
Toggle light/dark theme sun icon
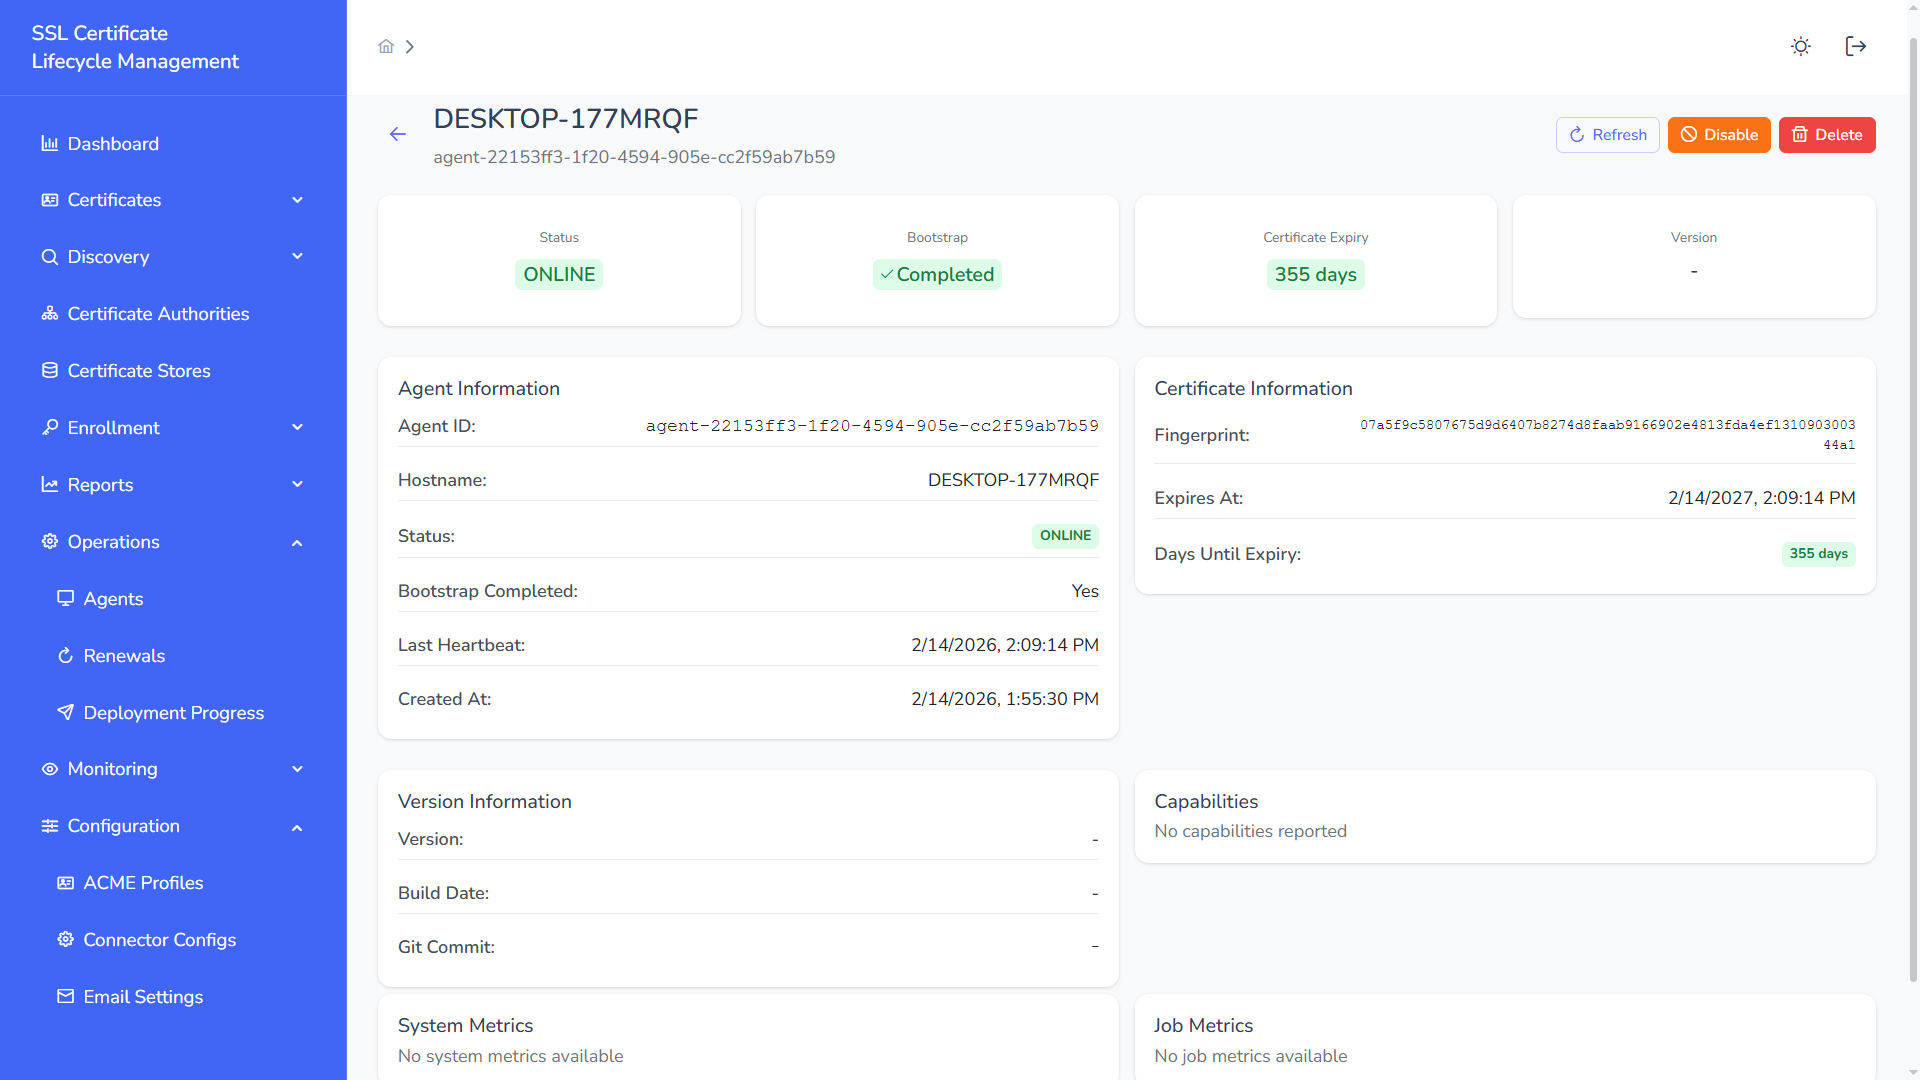1800,46
